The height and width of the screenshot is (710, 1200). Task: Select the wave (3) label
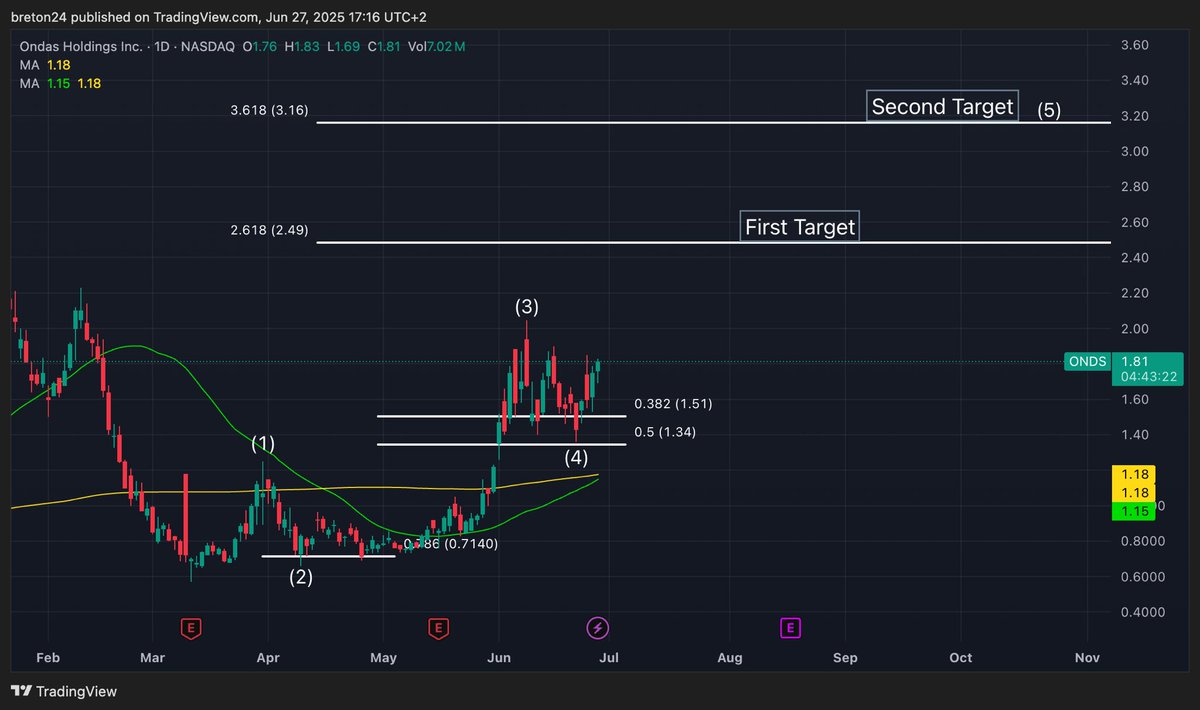click(x=527, y=307)
